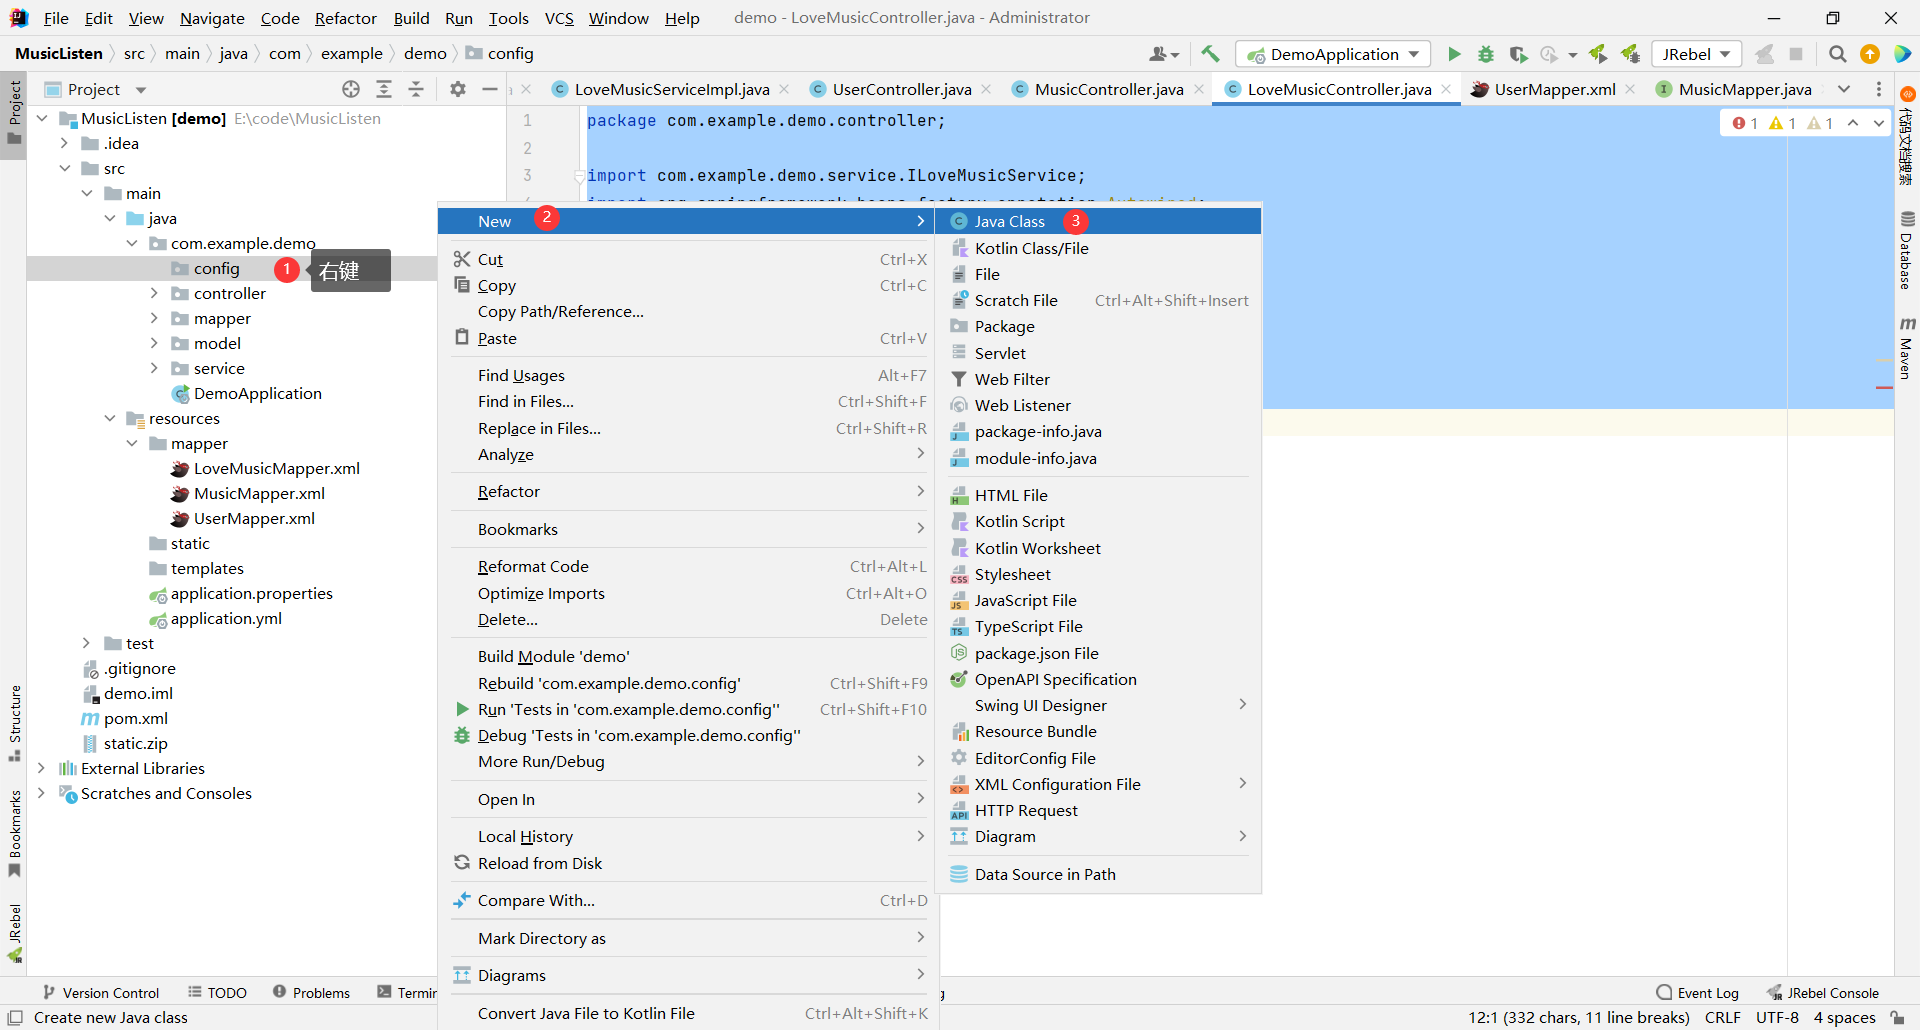Toggle the JRebel tool window on left edge
This screenshot has width=1920, height=1030.
[x=14, y=933]
